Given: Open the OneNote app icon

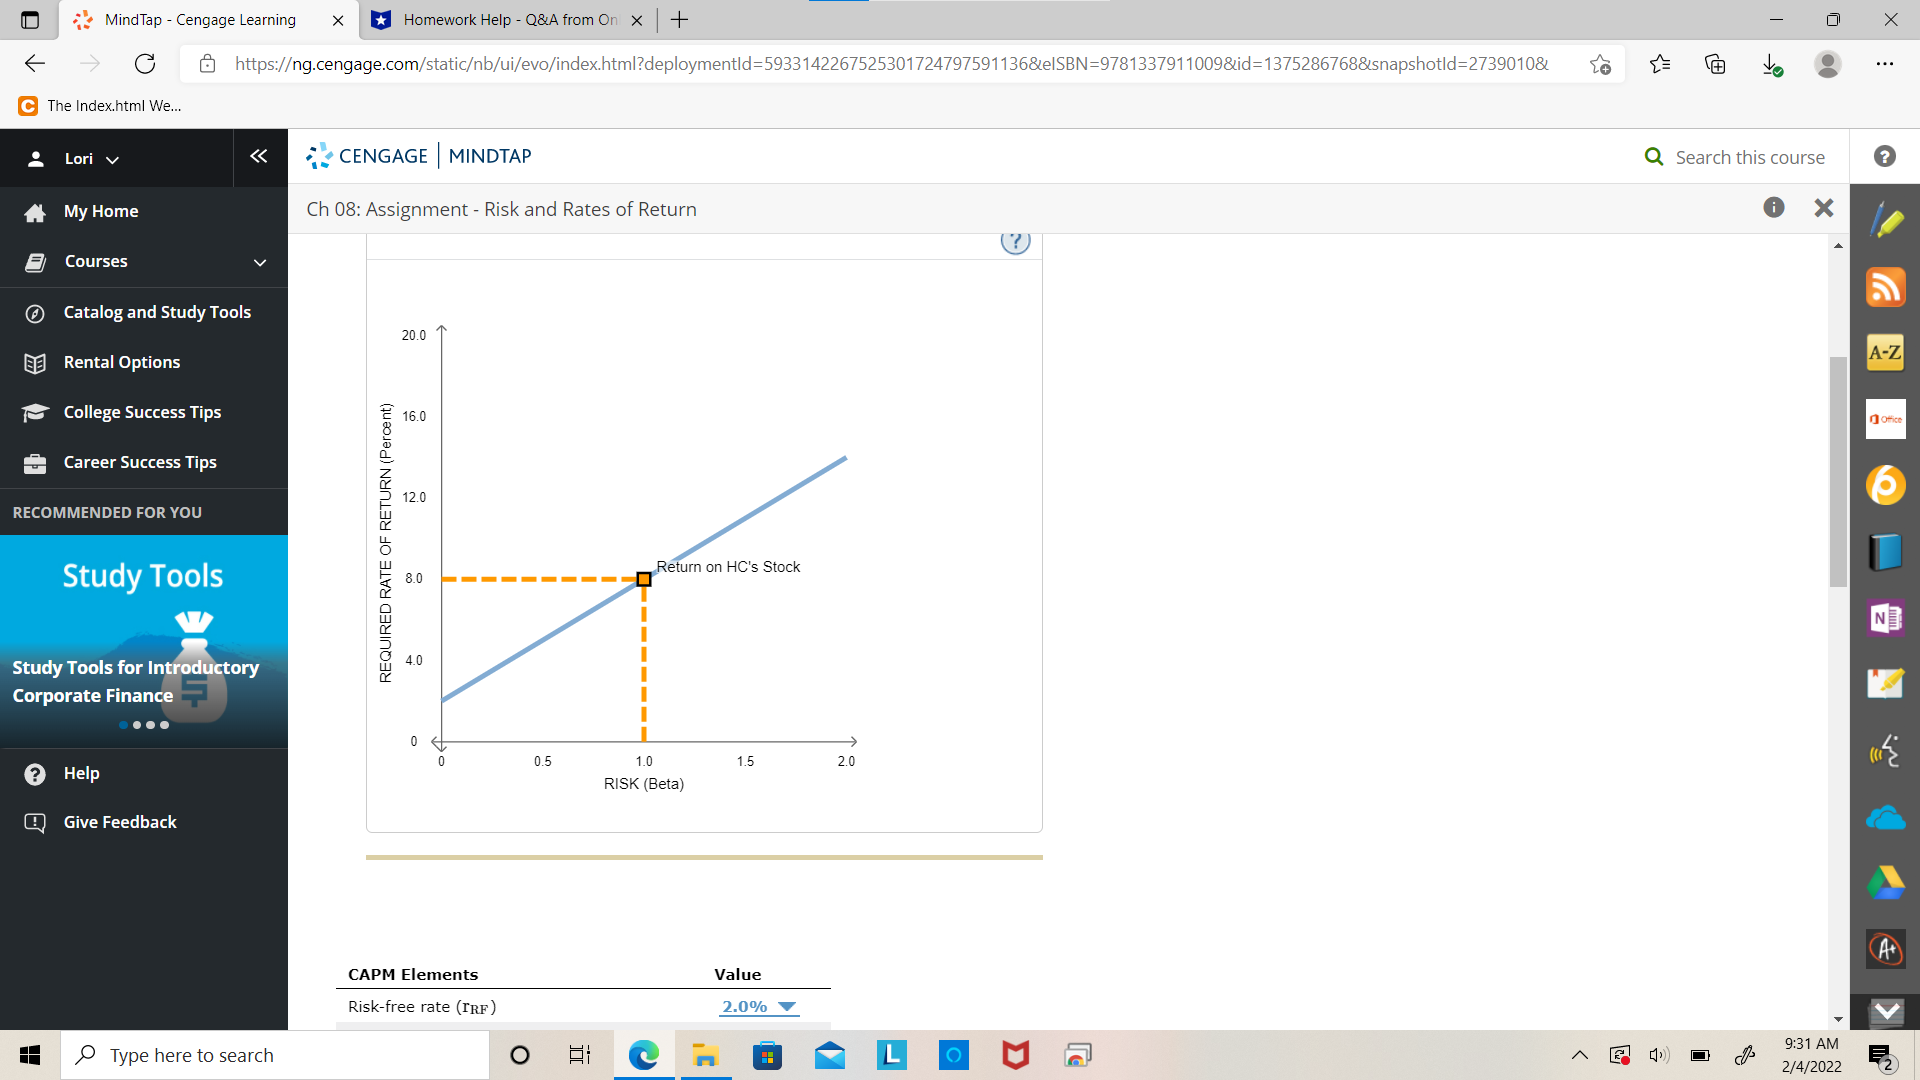Looking at the screenshot, I should [1885, 618].
